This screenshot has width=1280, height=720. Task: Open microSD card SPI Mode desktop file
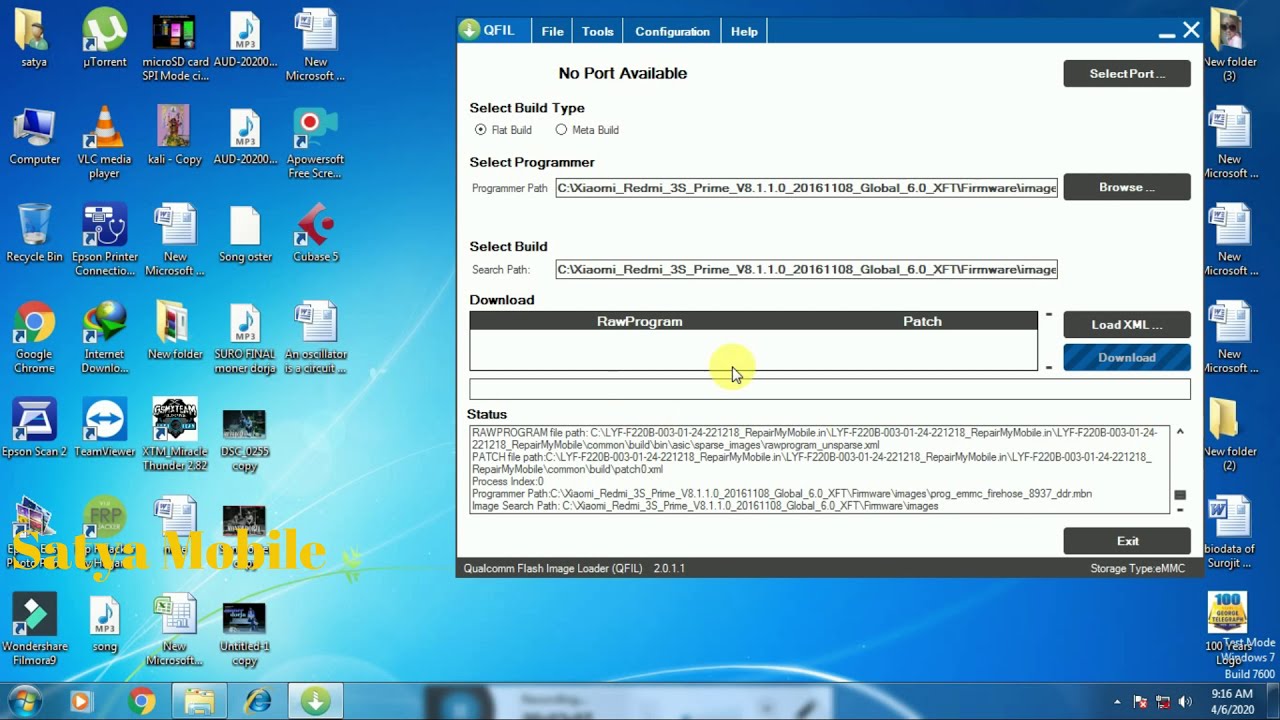(175, 47)
